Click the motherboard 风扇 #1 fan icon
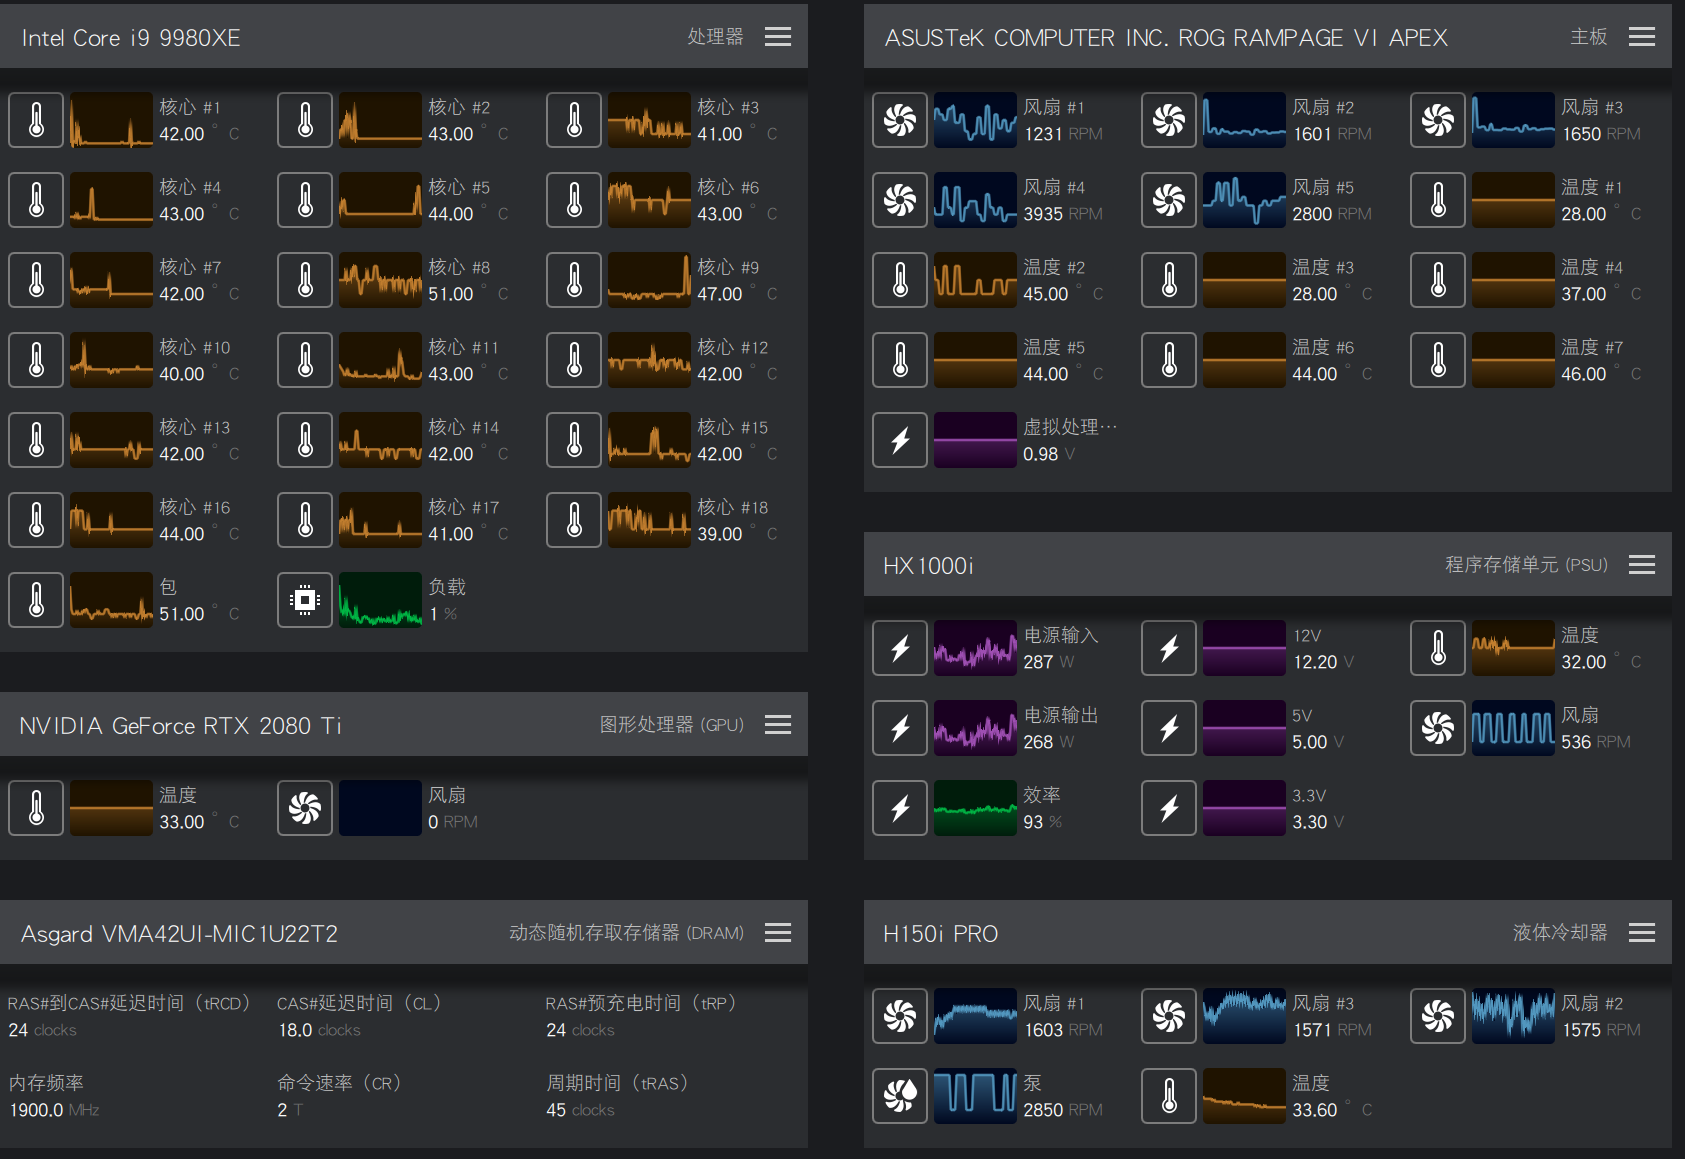This screenshot has height=1159, width=1685. (900, 120)
